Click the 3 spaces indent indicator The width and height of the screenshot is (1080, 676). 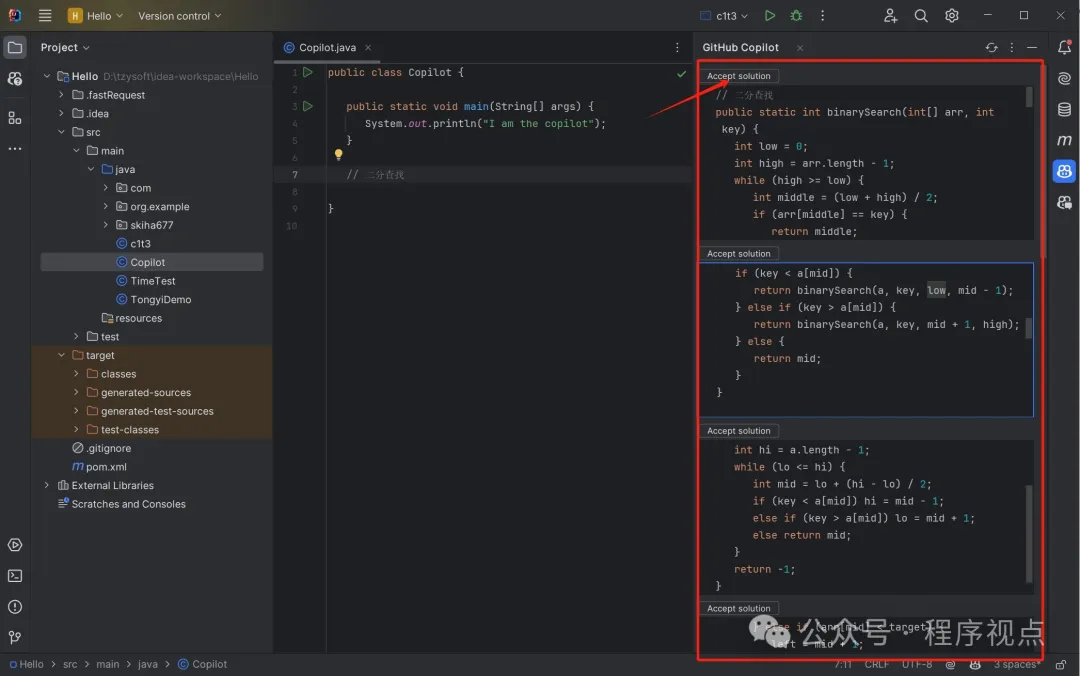1016,664
